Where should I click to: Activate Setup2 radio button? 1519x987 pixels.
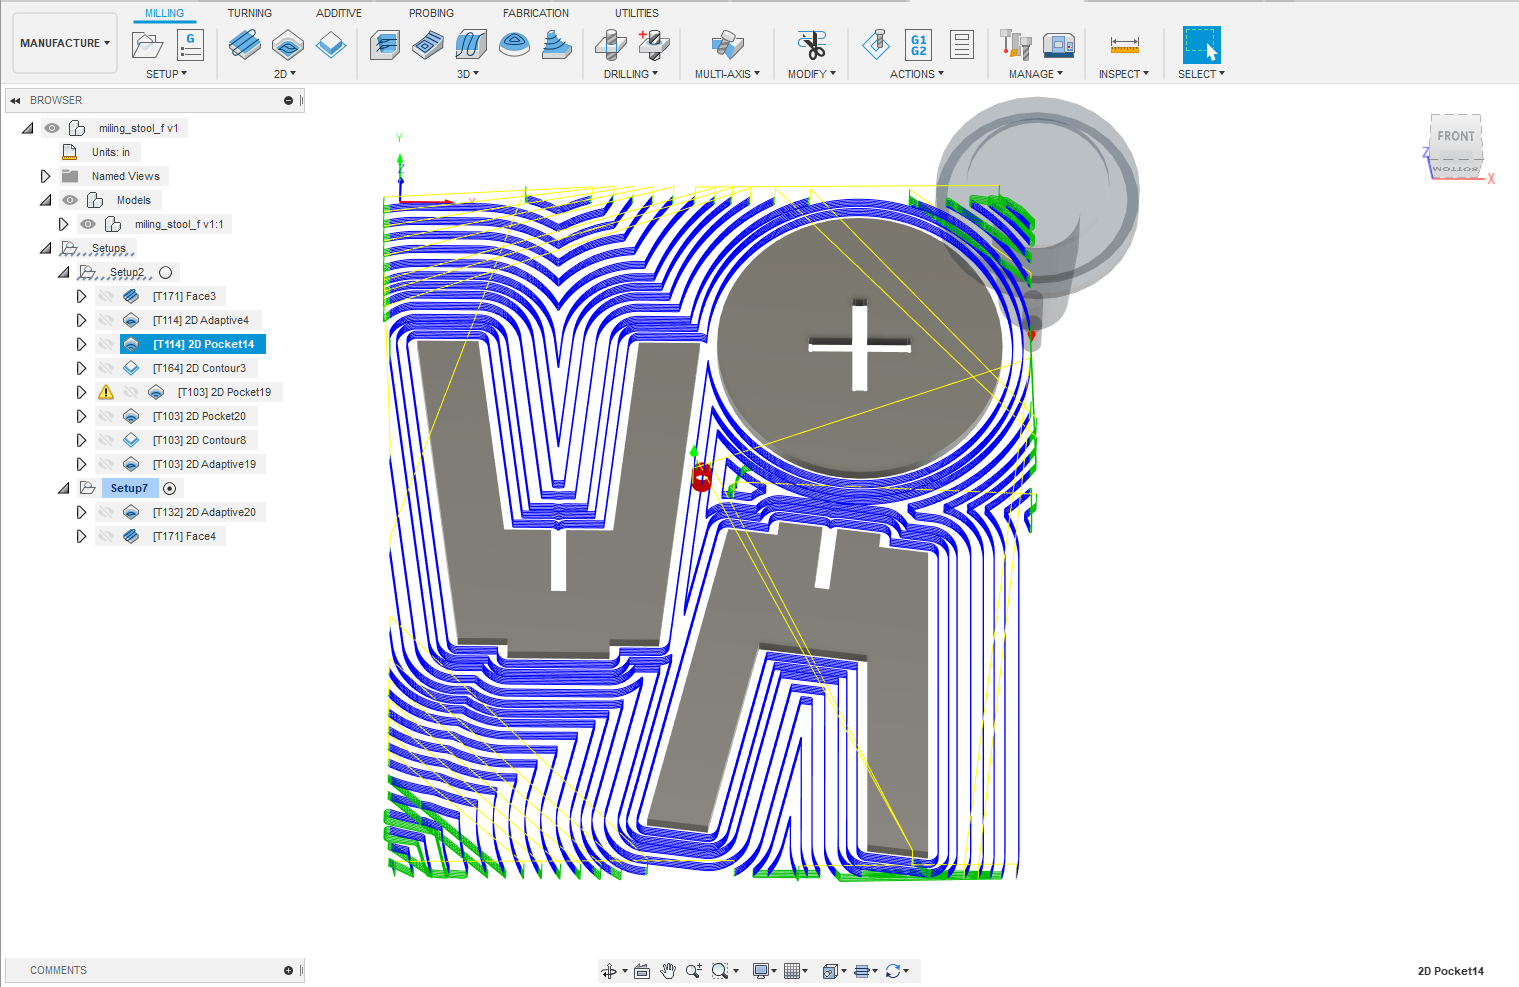click(x=166, y=272)
